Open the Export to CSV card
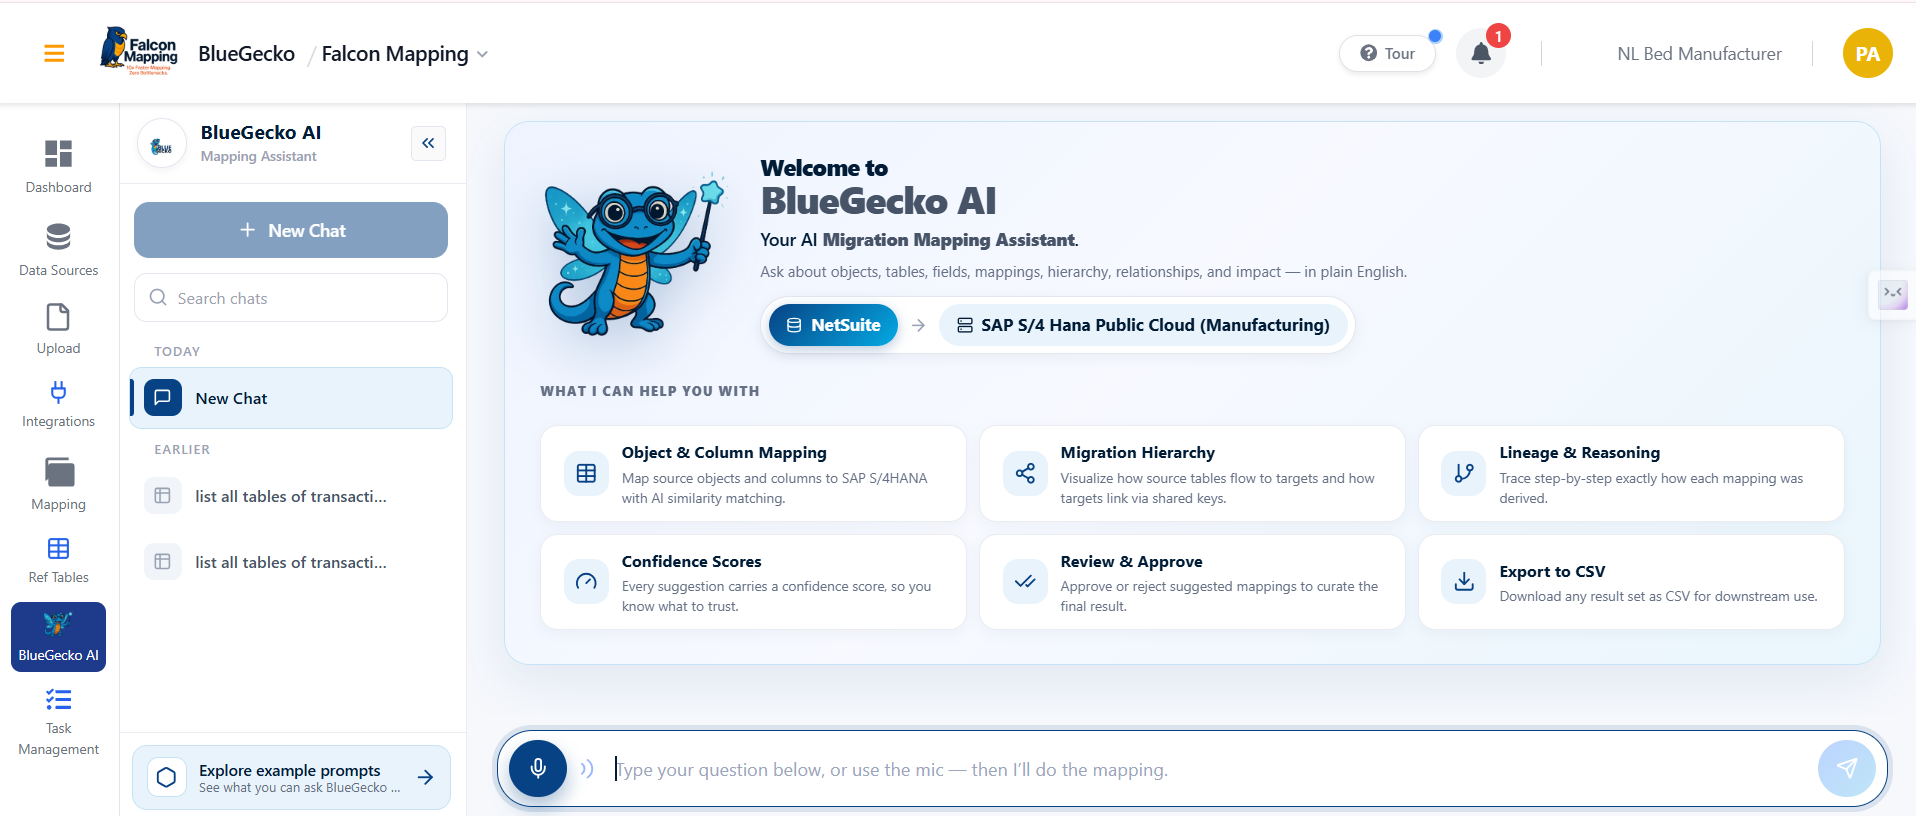The height and width of the screenshot is (816, 1916). point(1631,582)
